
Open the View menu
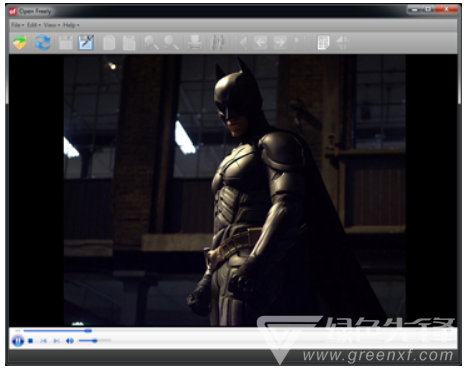[52, 25]
